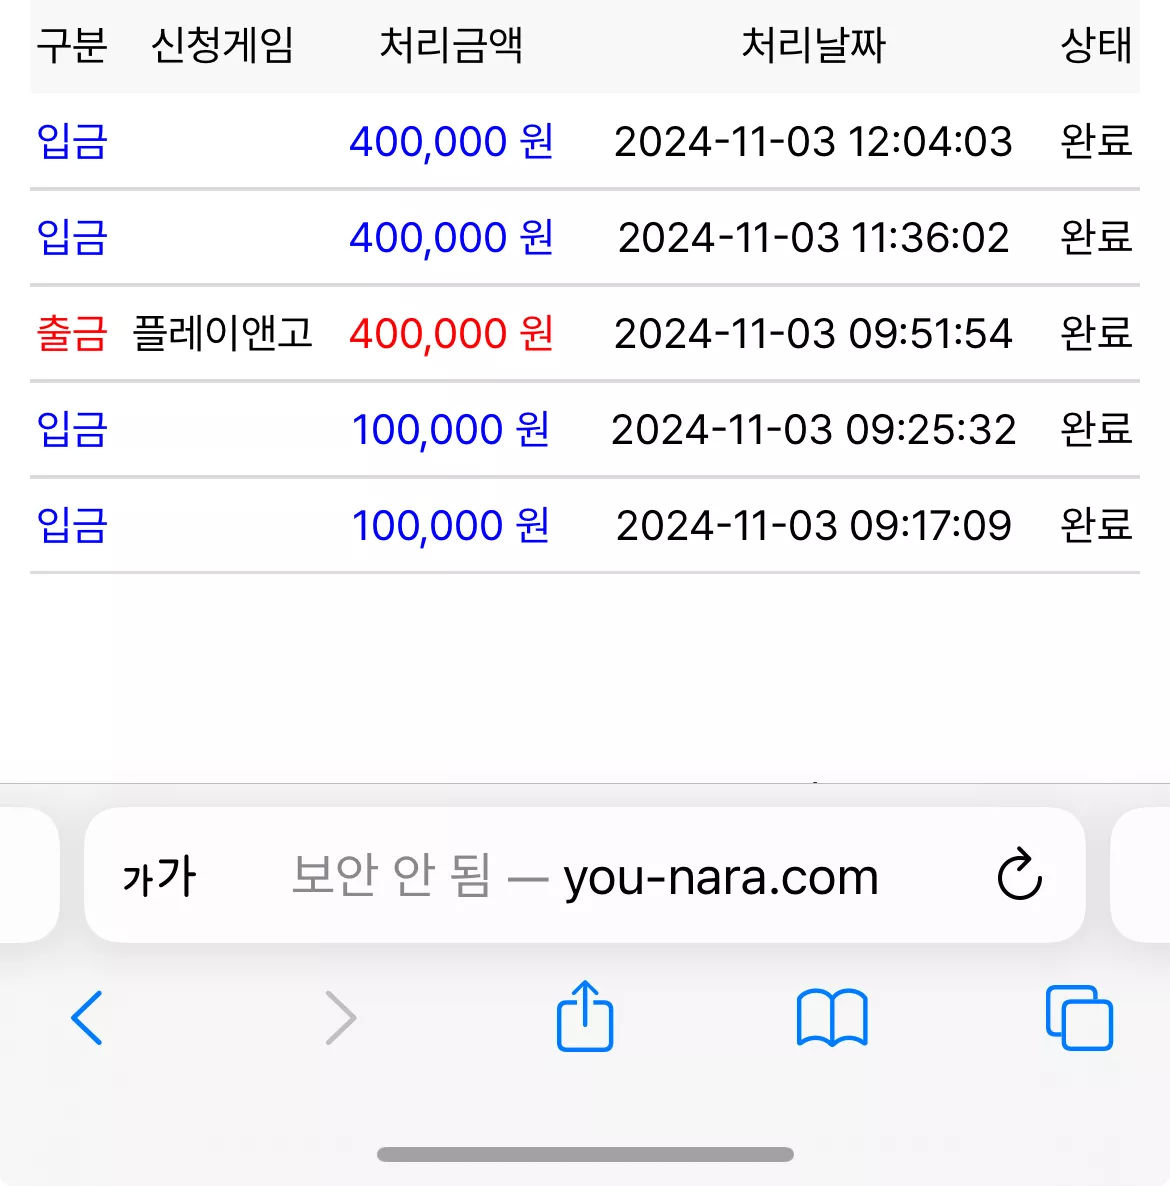This screenshot has width=1170, height=1186.
Task: Select the 신청게임 column header
Action: [x=222, y=45]
